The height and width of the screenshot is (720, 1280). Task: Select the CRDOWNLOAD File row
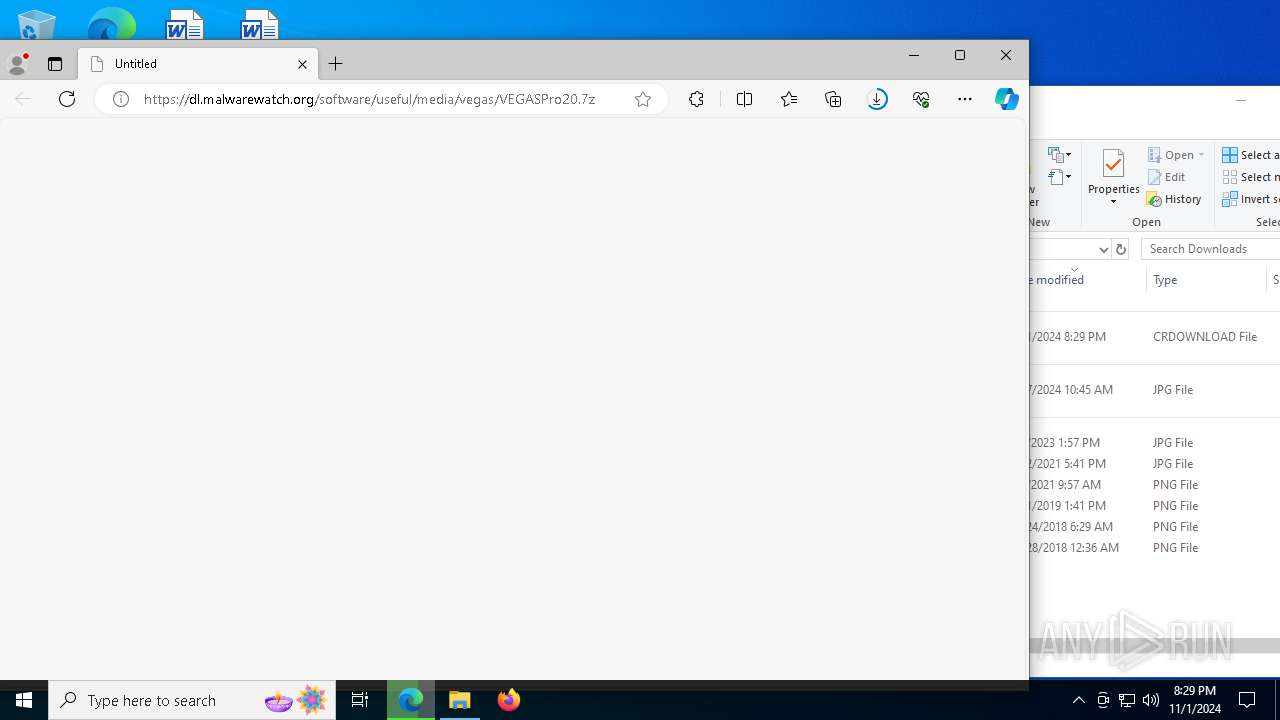click(1155, 337)
